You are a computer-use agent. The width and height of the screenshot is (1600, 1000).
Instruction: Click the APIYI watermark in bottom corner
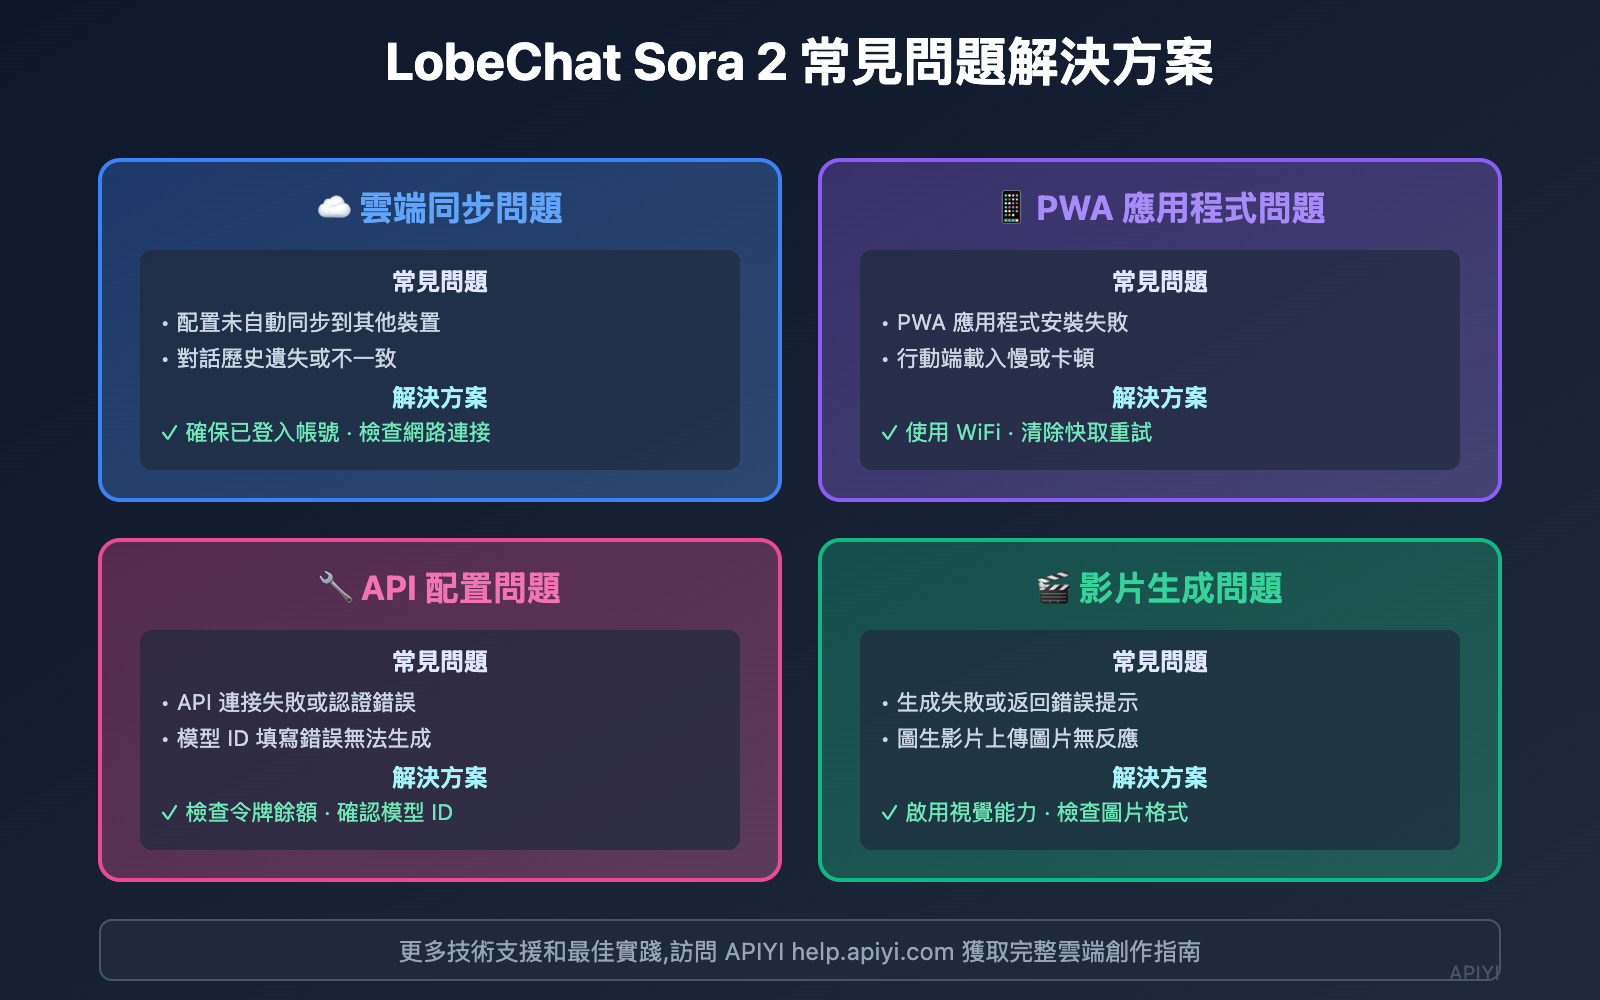click(x=1473, y=973)
